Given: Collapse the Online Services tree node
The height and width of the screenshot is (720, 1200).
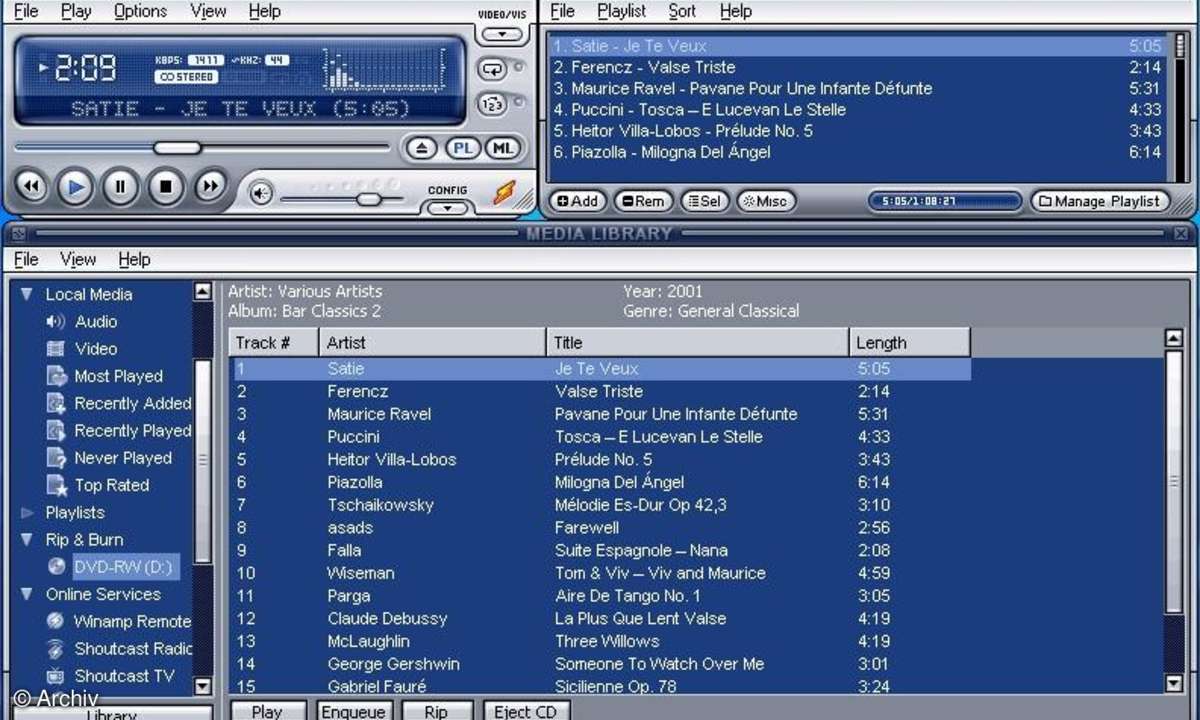Looking at the screenshot, I should coord(27,594).
